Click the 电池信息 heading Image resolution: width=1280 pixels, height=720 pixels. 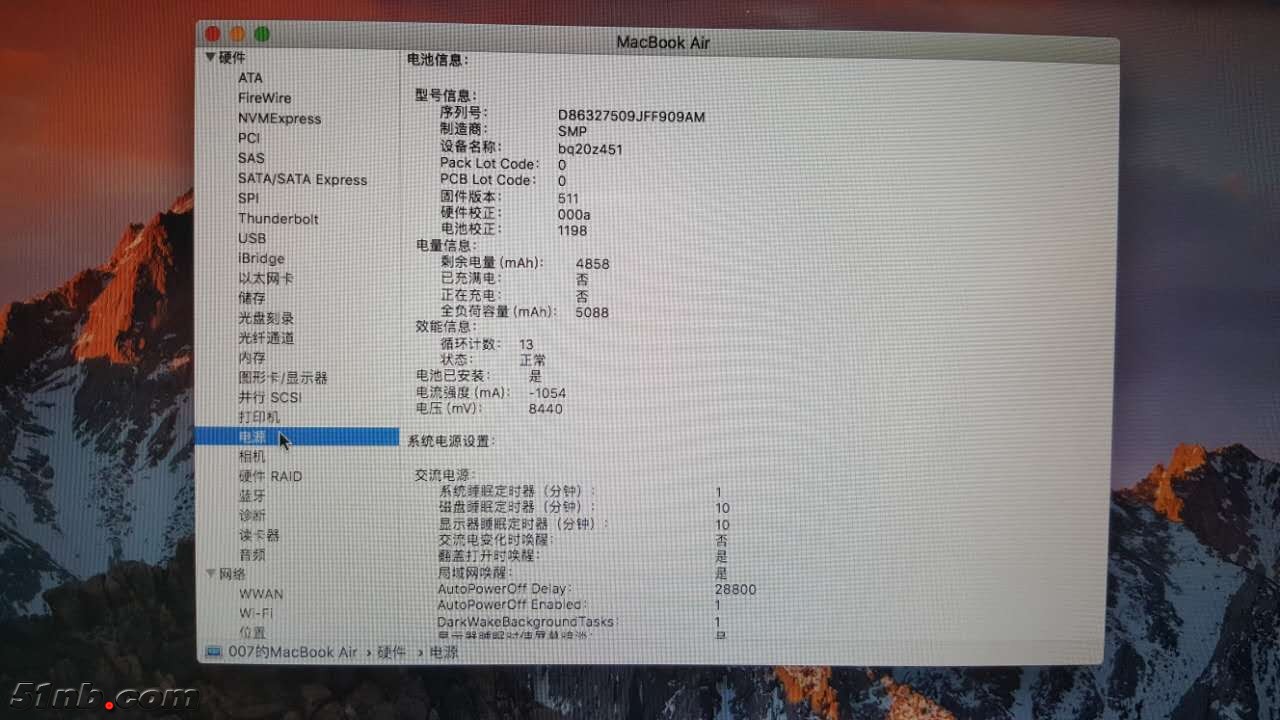click(437, 60)
